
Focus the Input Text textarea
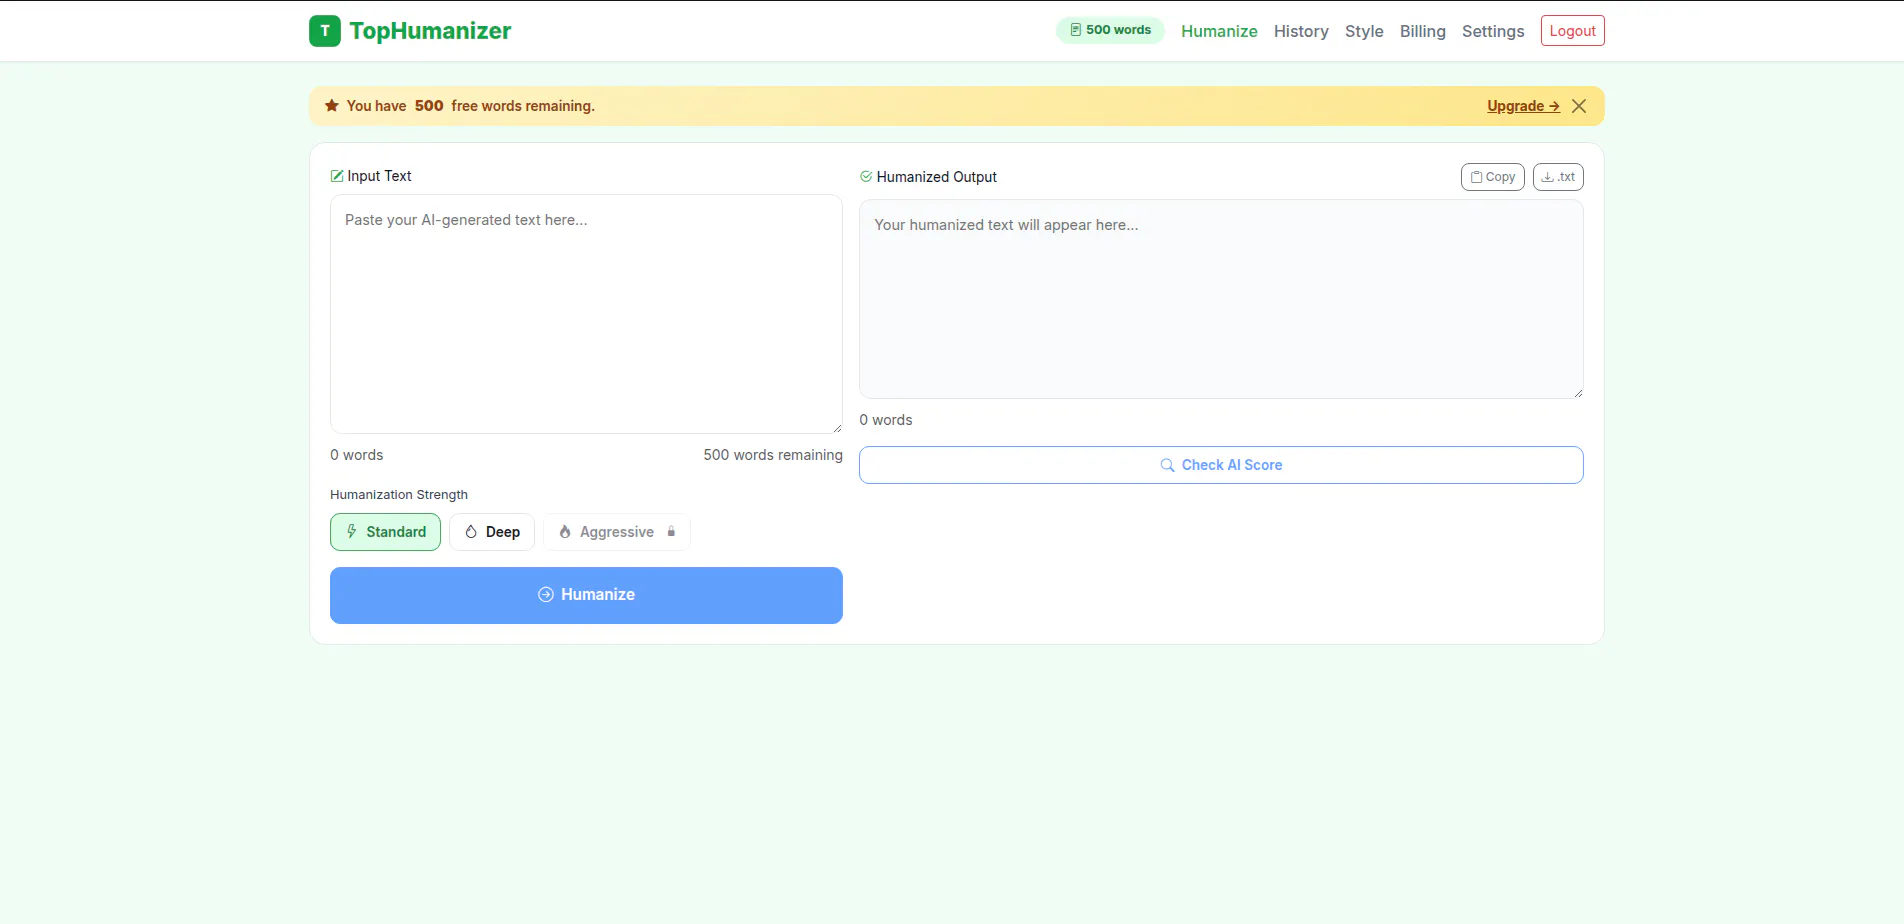[x=586, y=314]
